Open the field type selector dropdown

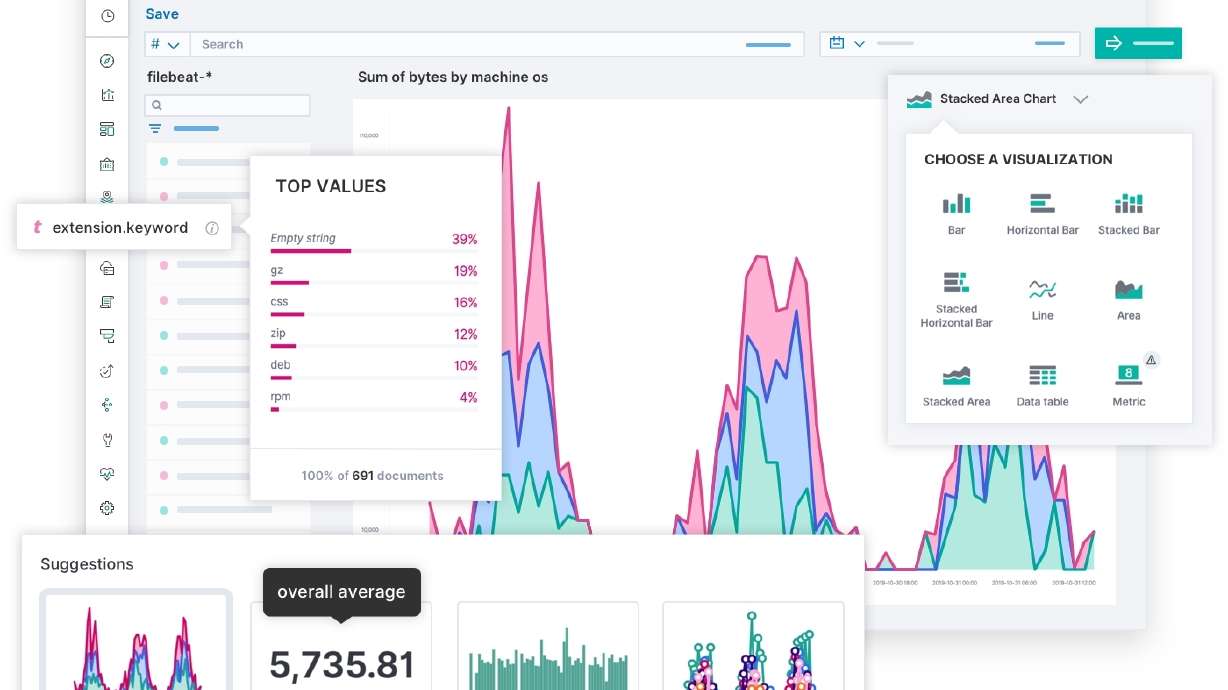click(167, 44)
